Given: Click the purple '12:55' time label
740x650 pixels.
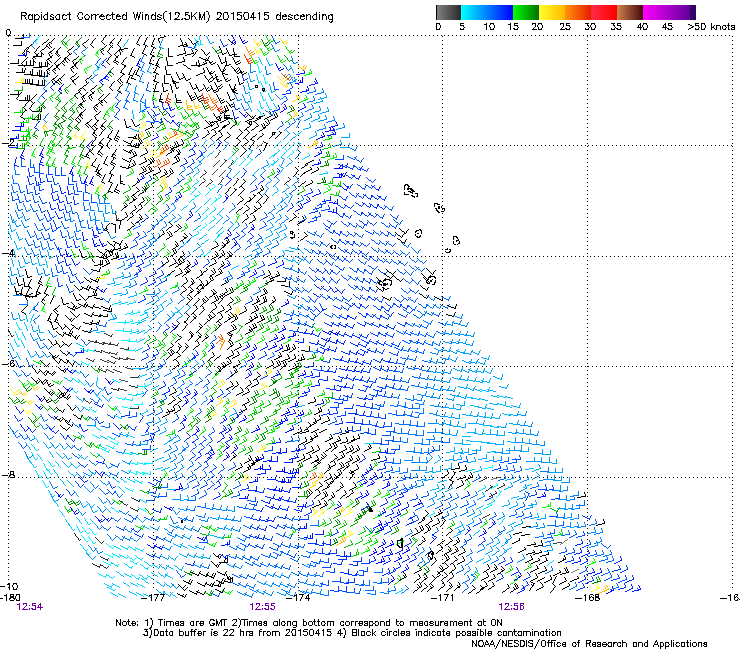Looking at the screenshot, I should point(262,607).
